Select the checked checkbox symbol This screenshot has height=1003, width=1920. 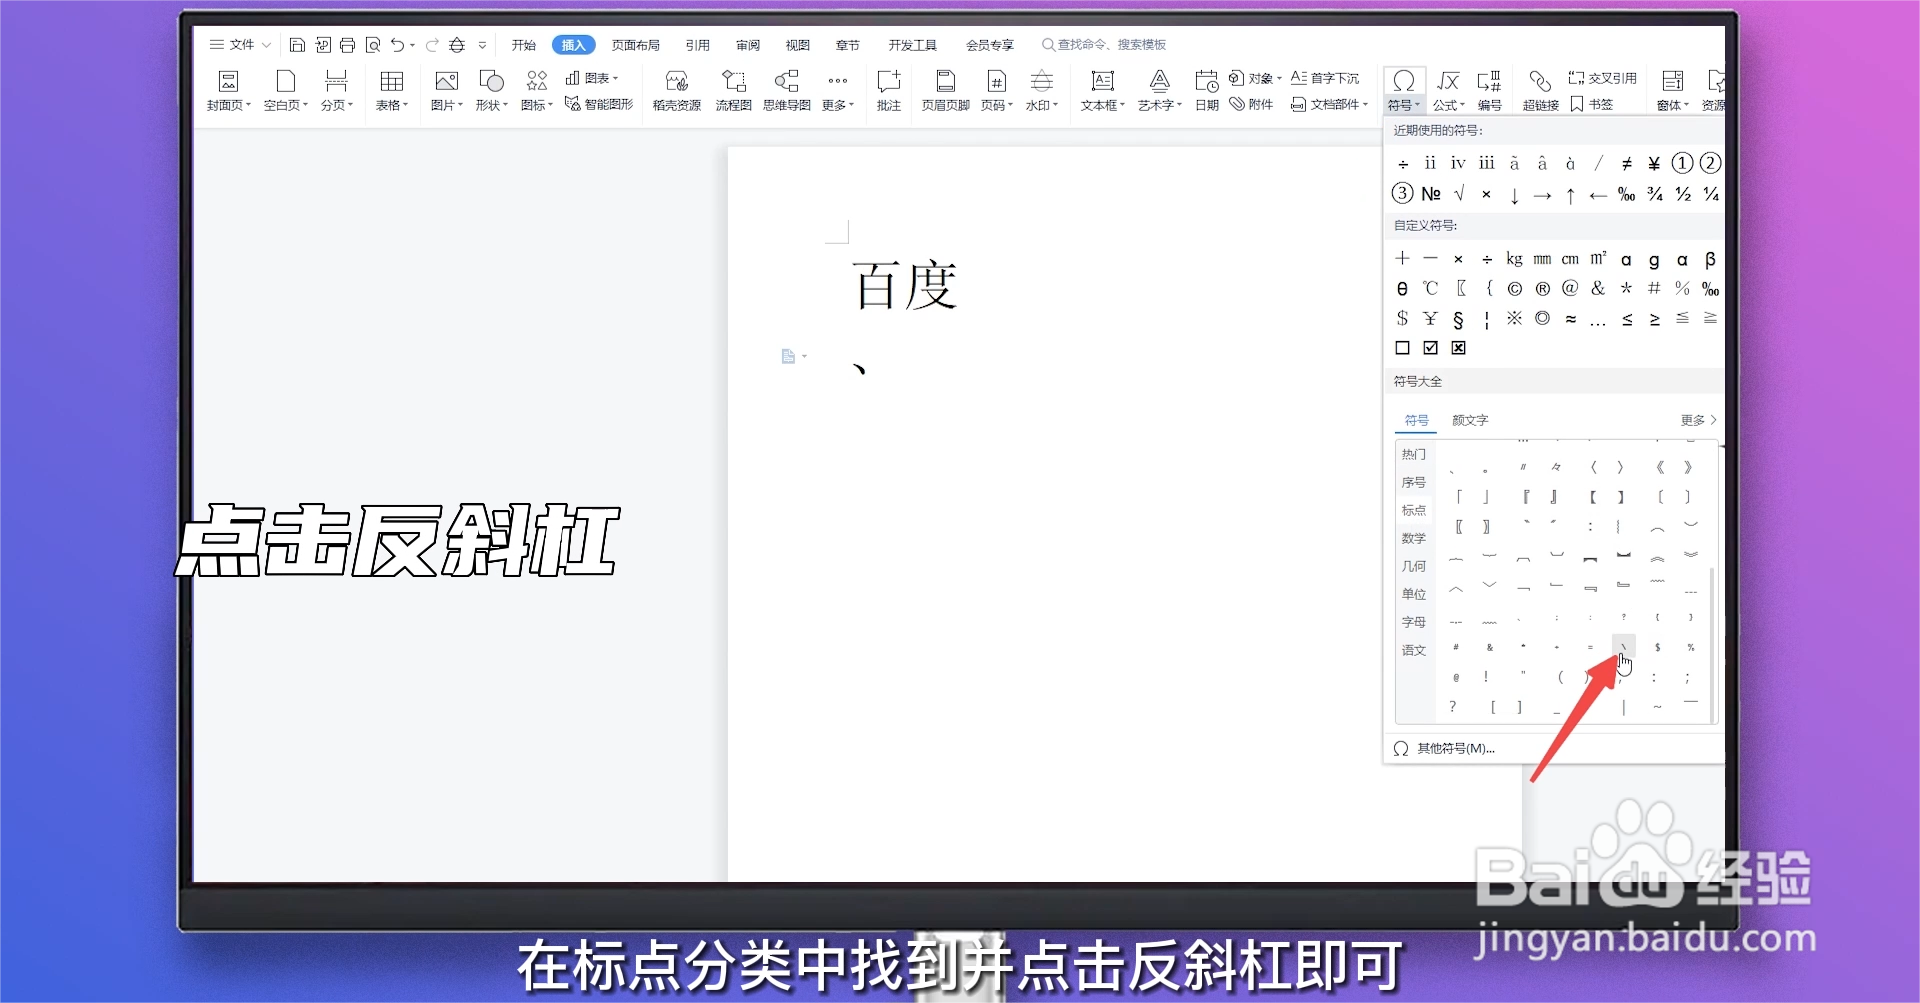(x=1430, y=348)
